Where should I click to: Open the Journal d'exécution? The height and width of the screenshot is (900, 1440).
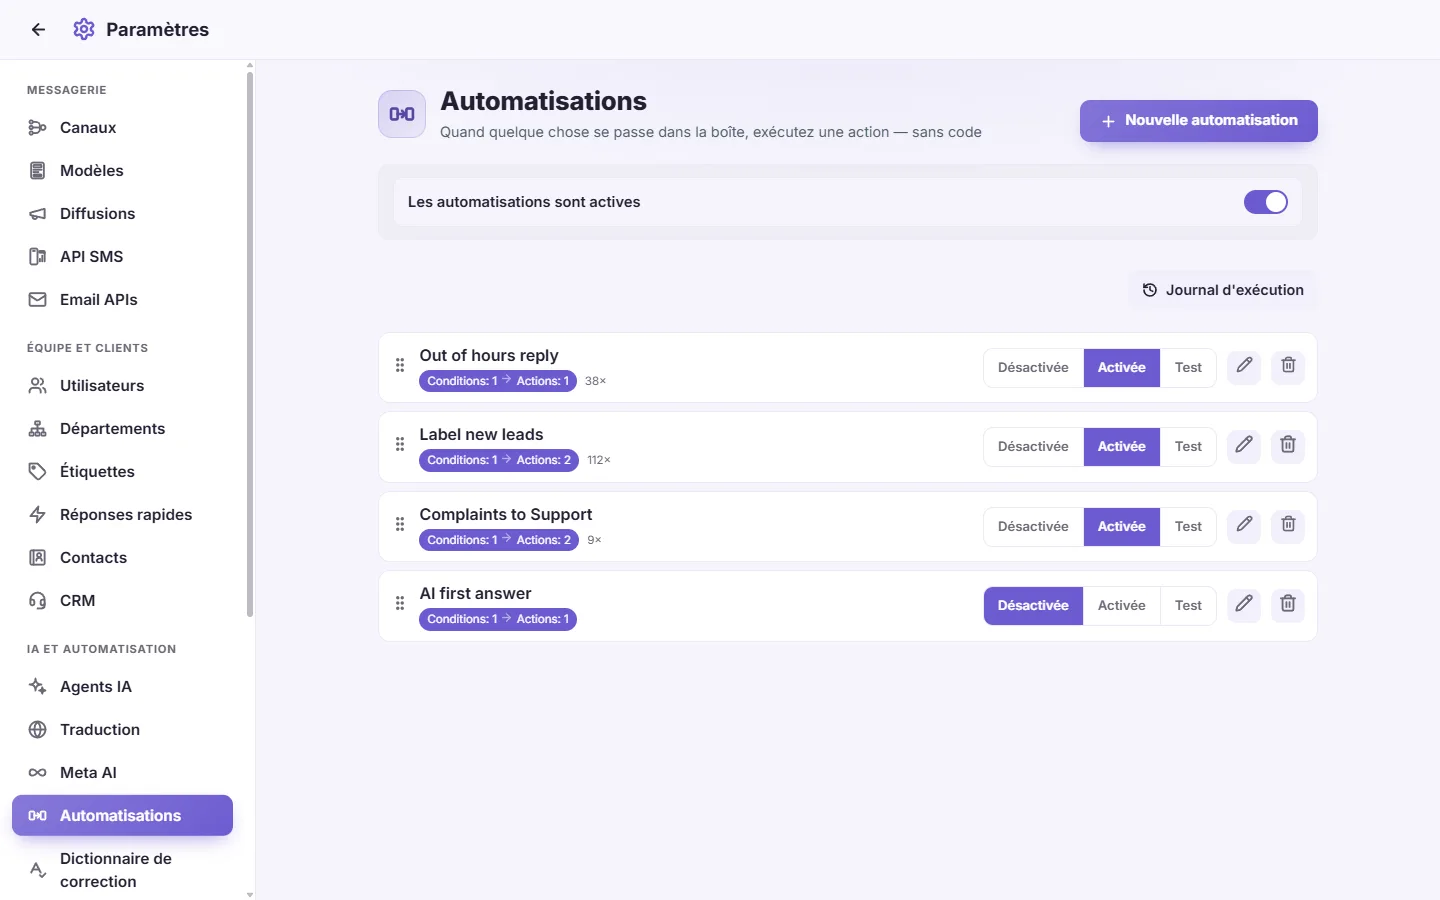(1223, 290)
